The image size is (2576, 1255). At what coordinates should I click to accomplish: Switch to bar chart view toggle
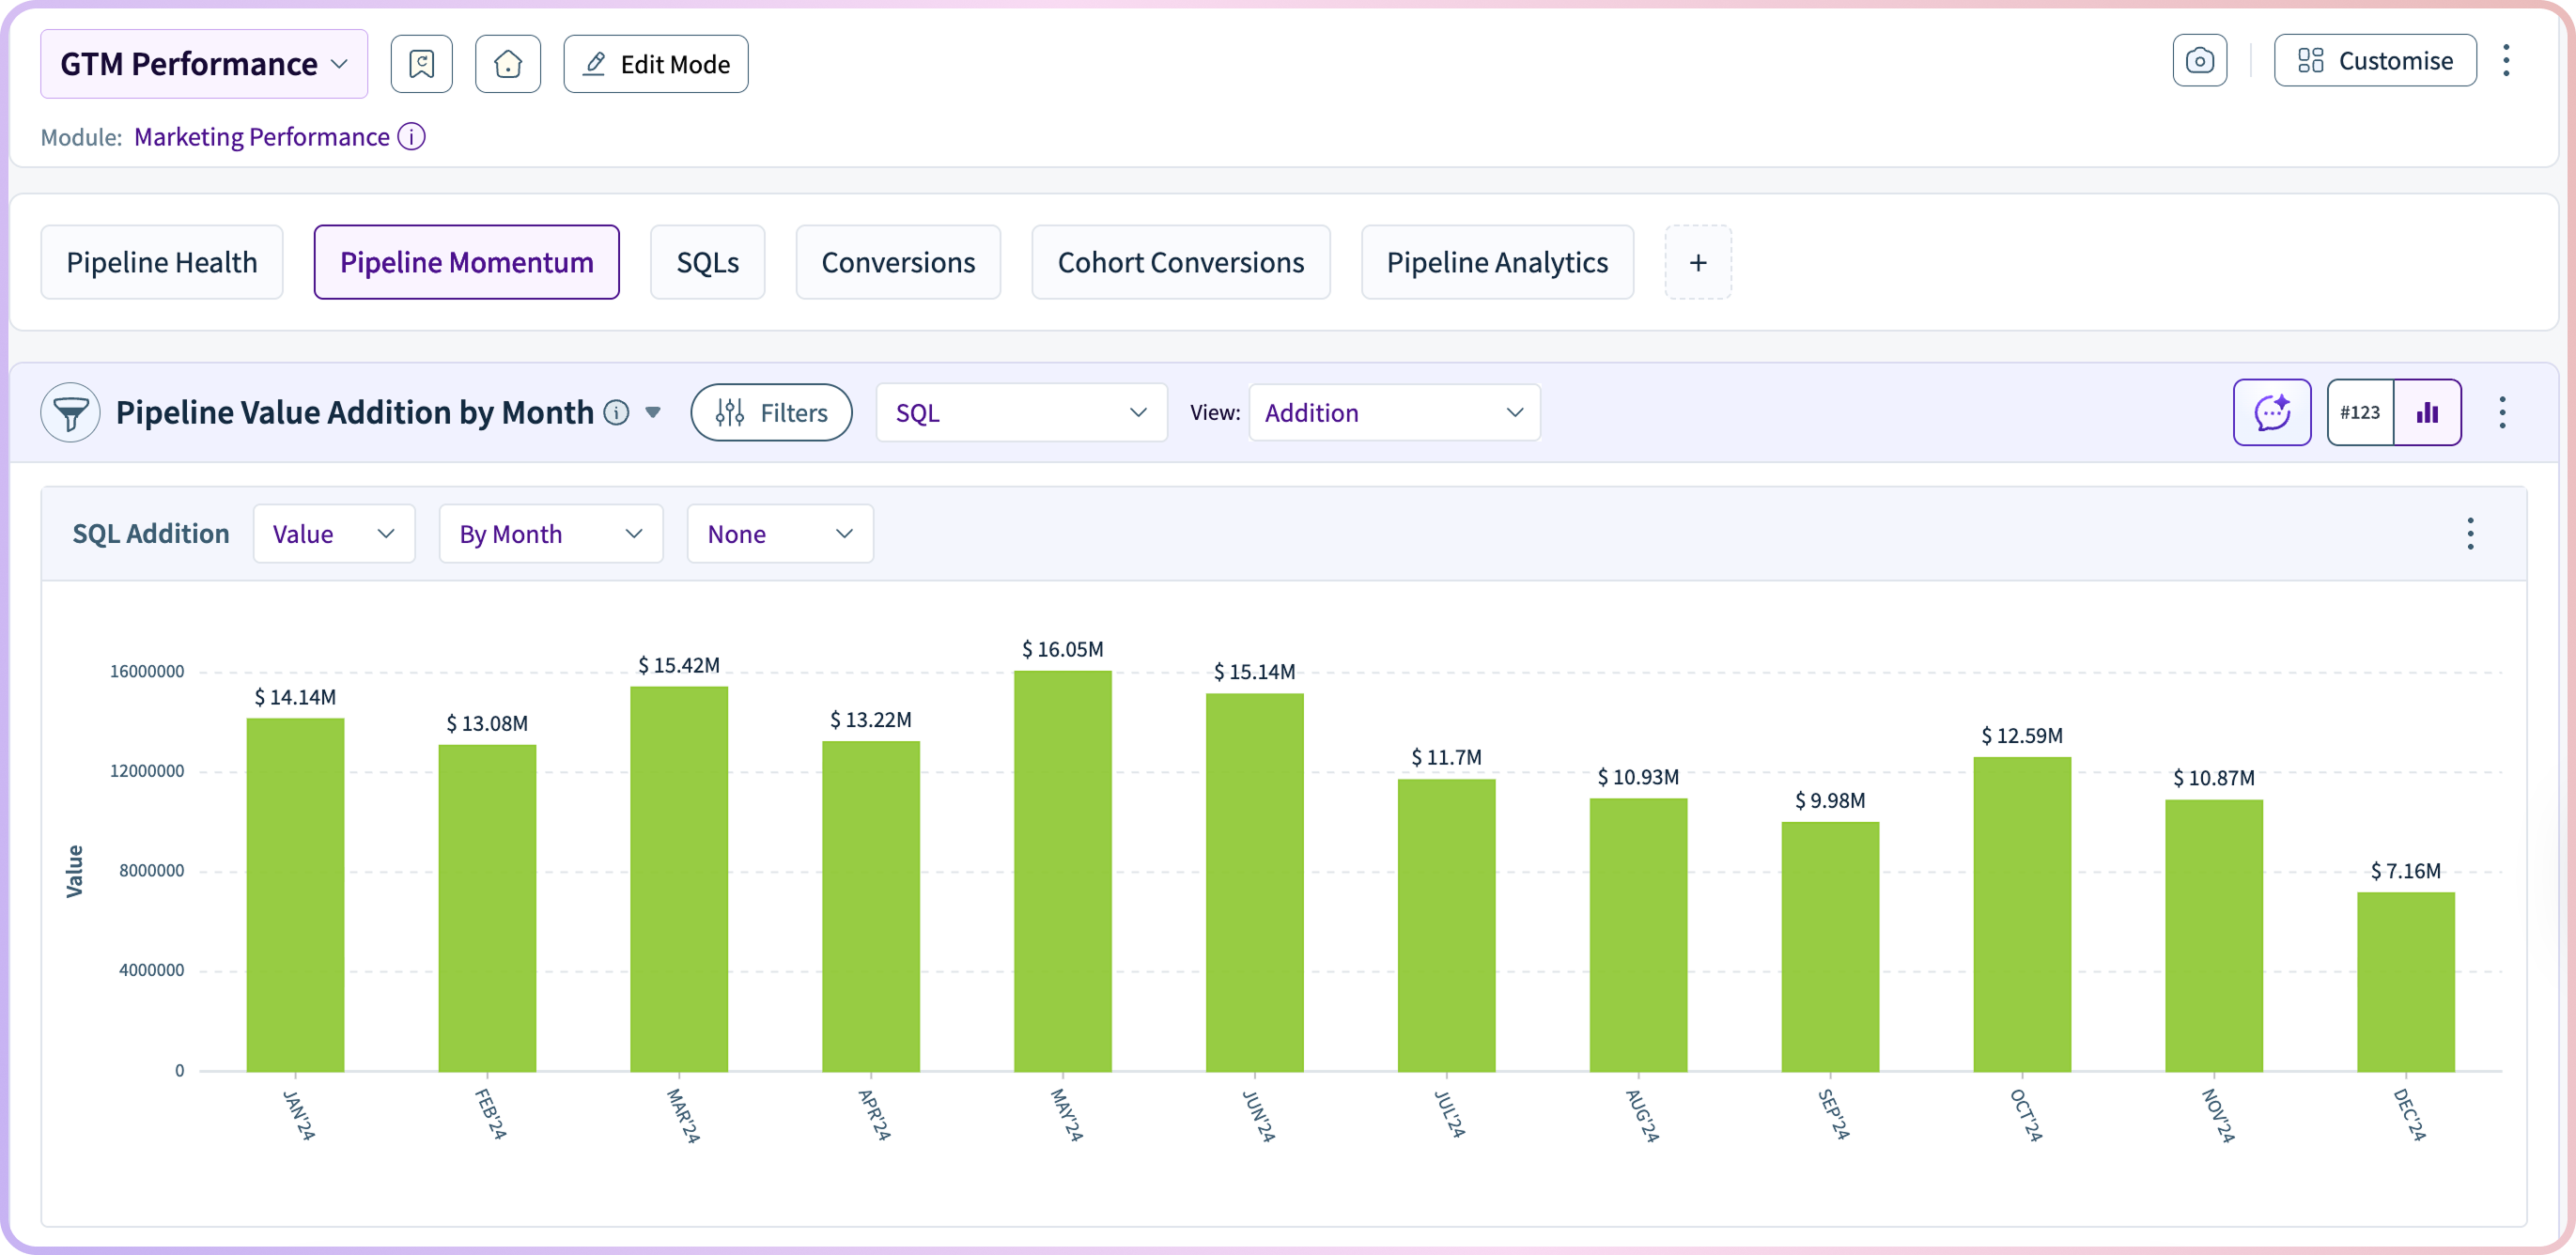(2427, 412)
